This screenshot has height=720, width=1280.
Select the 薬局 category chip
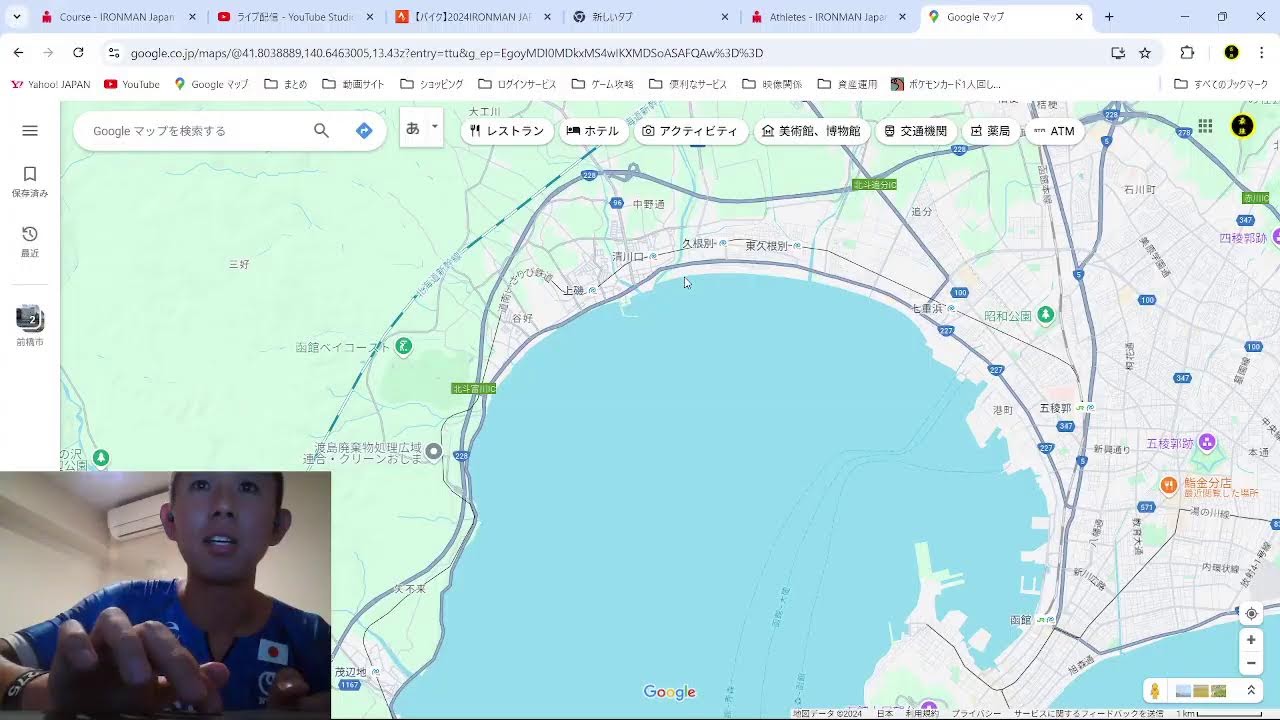coord(991,131)
